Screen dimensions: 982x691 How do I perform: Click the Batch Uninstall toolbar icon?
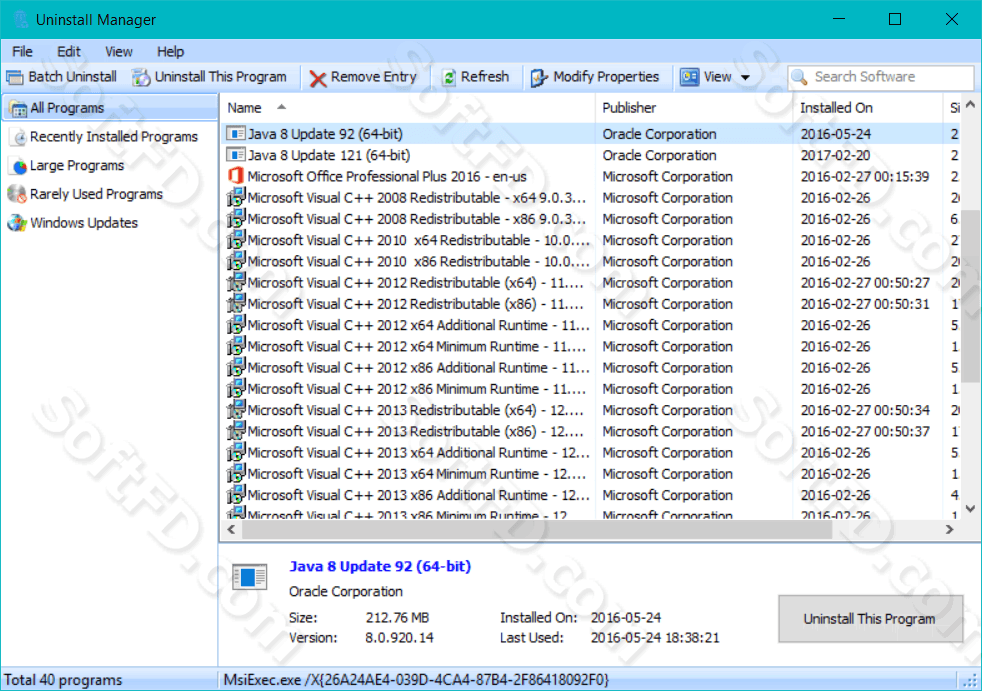tap(14, 77)
